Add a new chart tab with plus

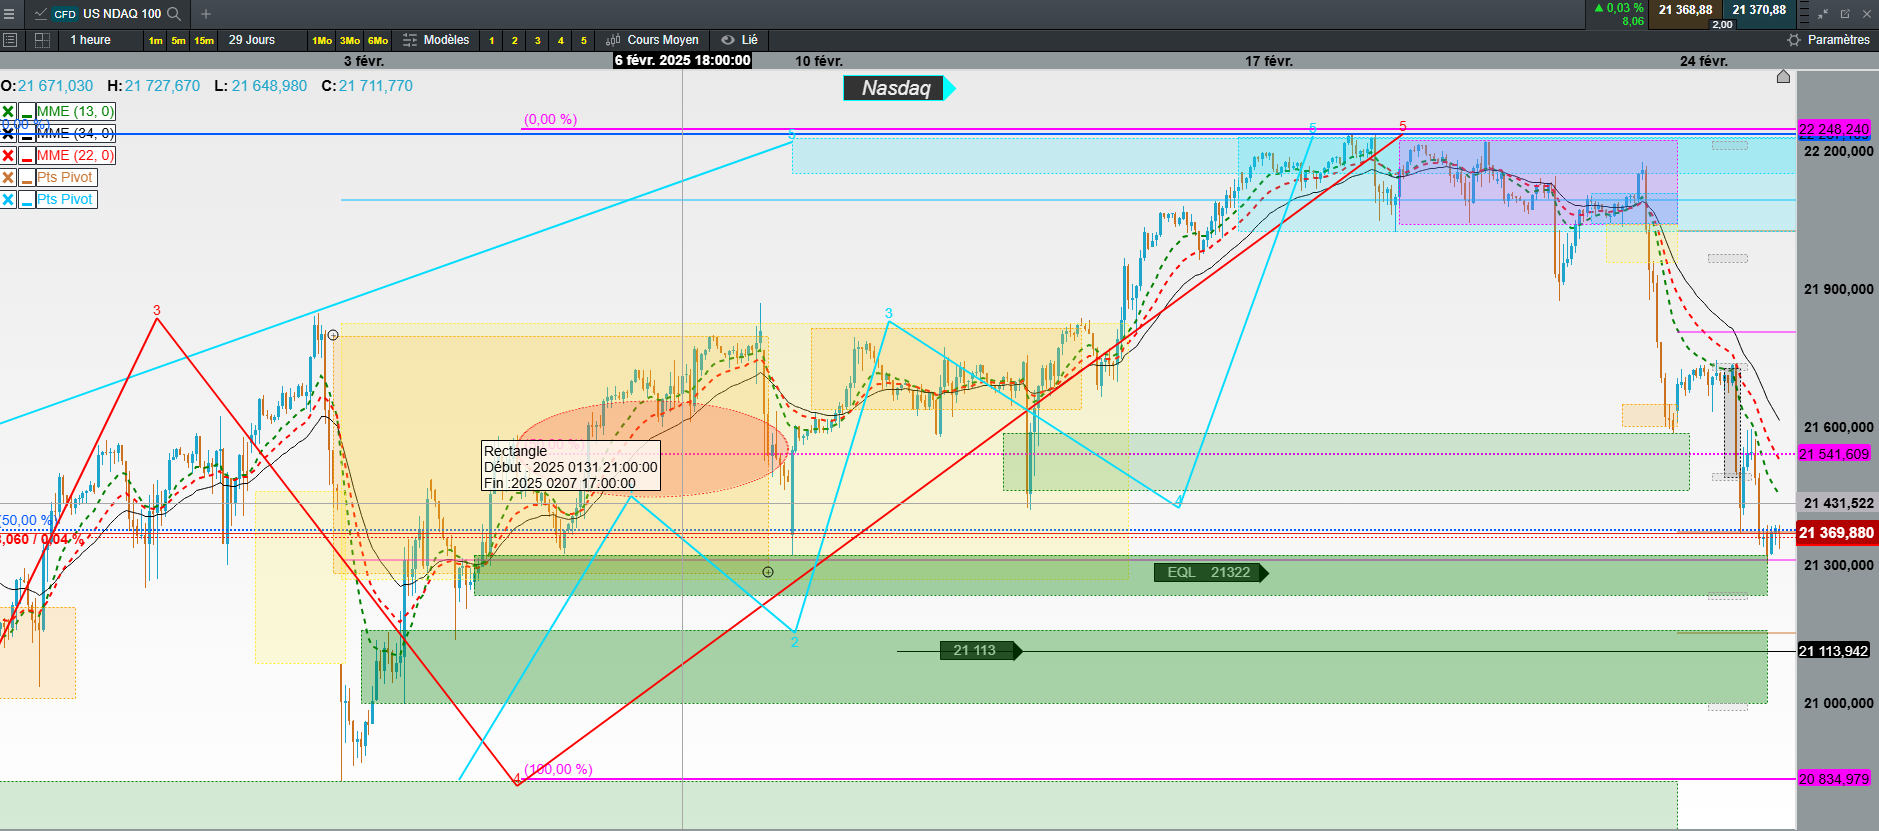click(206, 14)
